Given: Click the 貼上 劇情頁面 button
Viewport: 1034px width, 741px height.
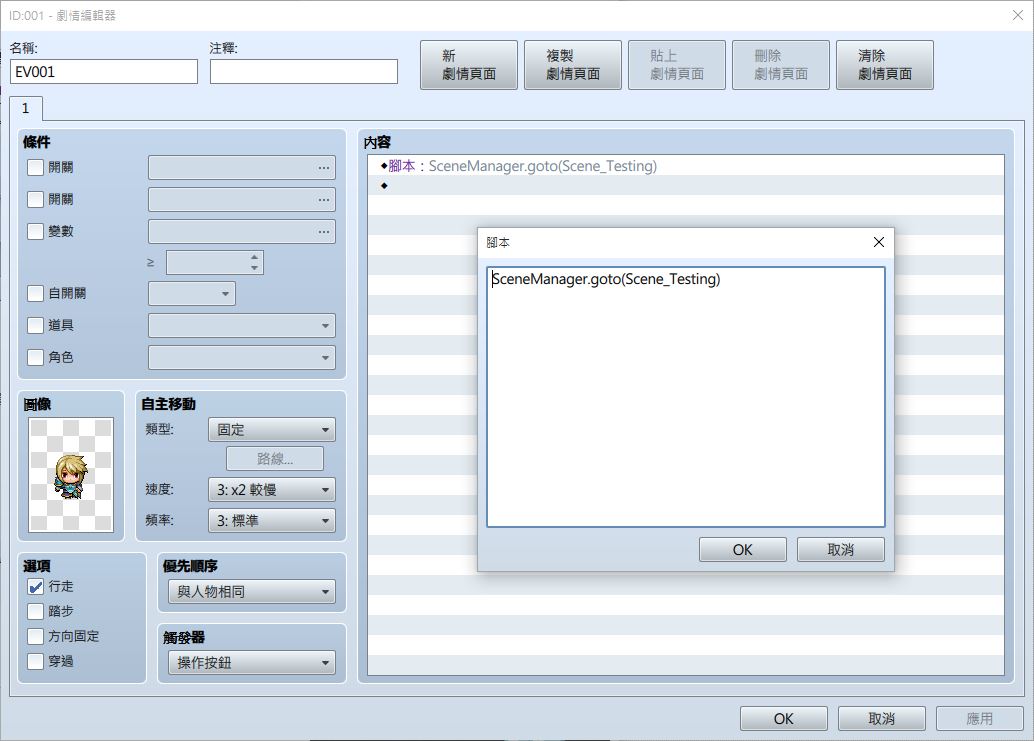Looking at the screenshot, I should pos(677,65).
